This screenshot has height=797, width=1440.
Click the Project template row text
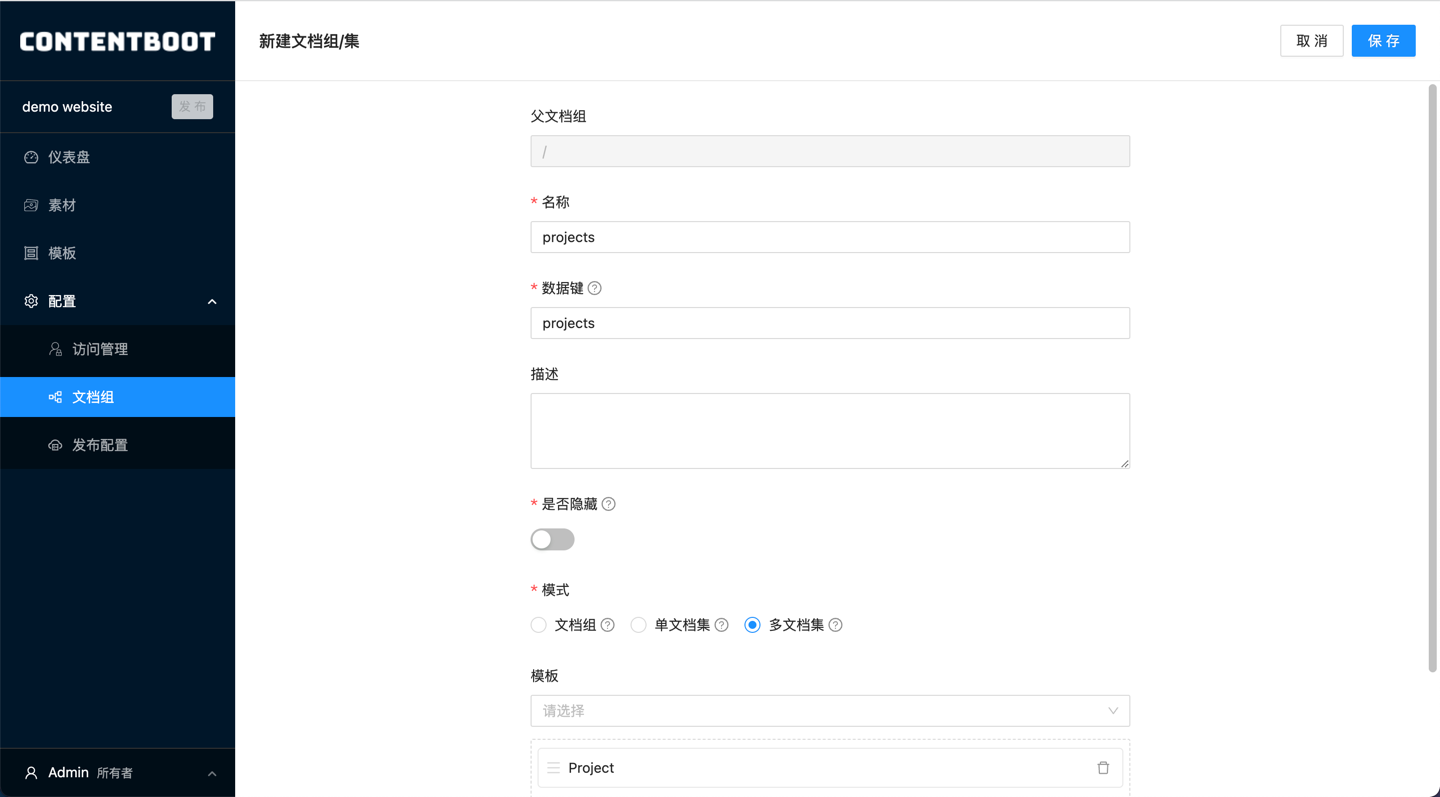(591, 768)
